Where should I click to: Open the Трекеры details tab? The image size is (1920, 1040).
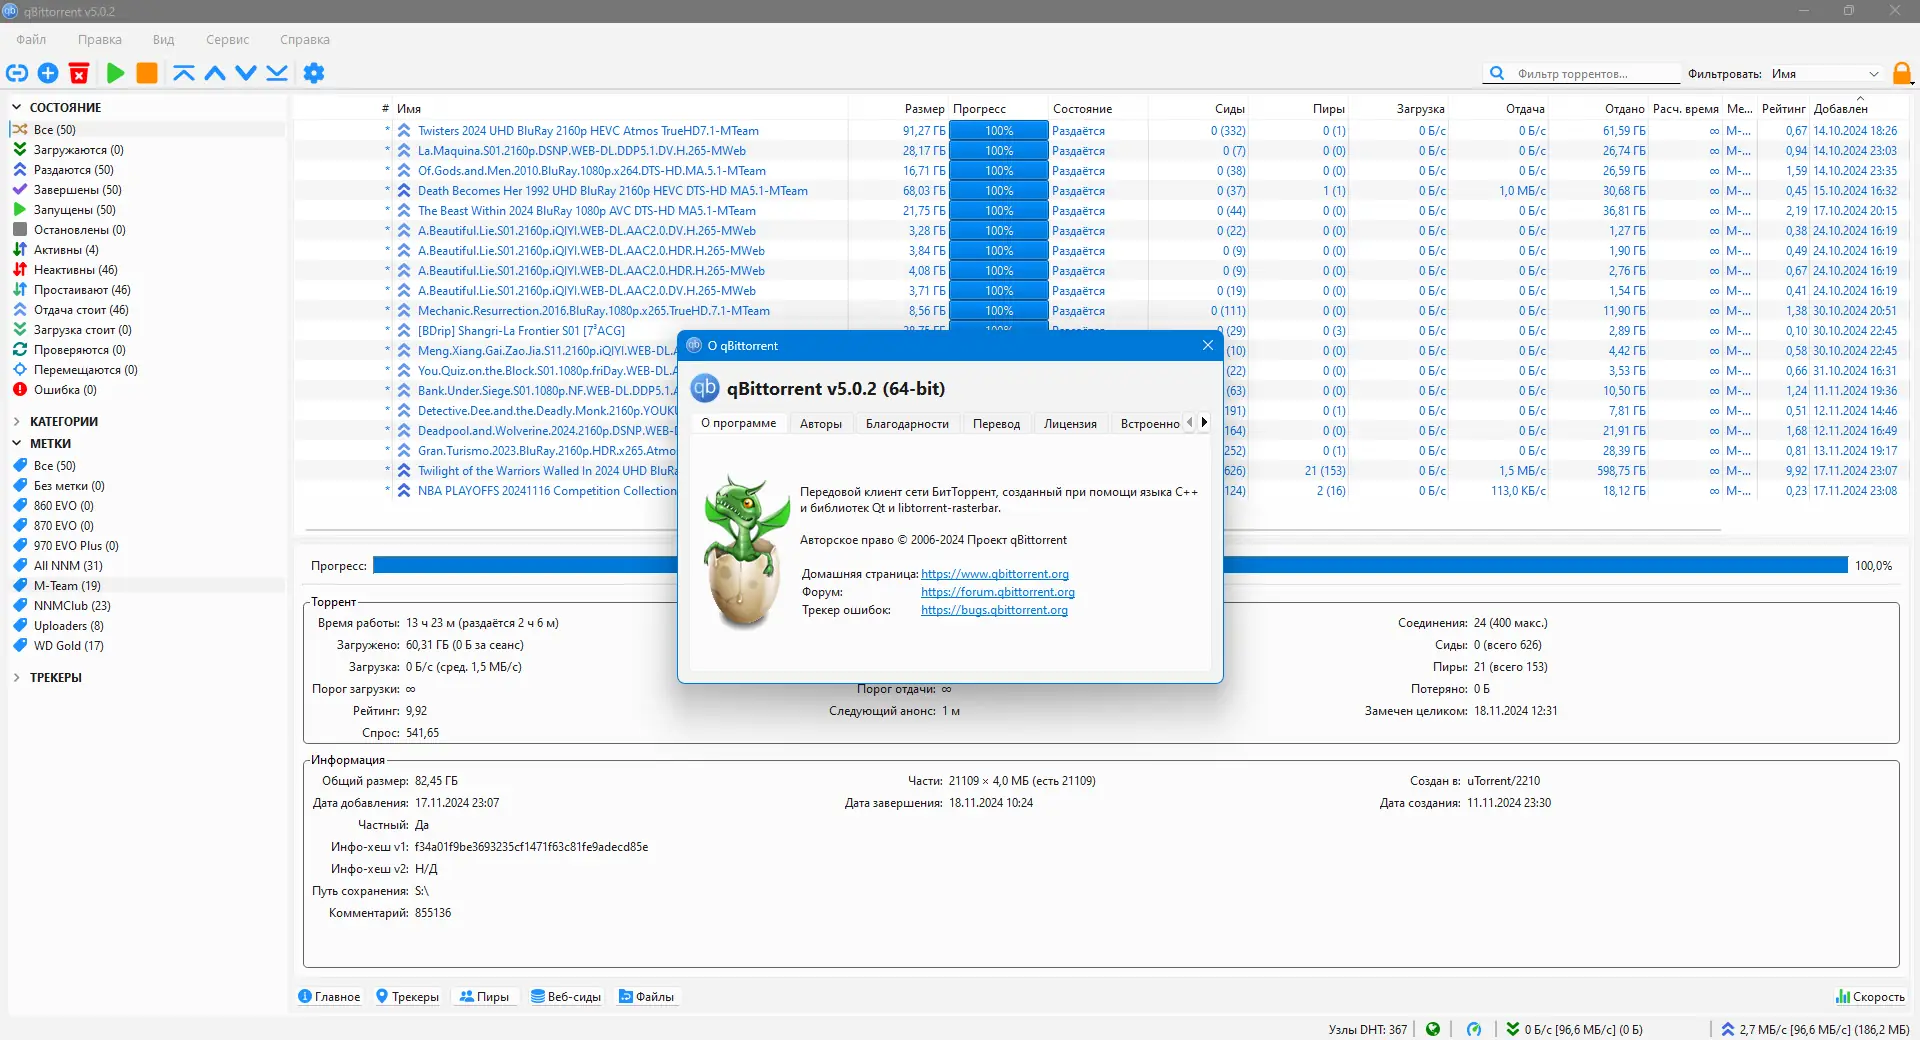(x=407, y=997)
